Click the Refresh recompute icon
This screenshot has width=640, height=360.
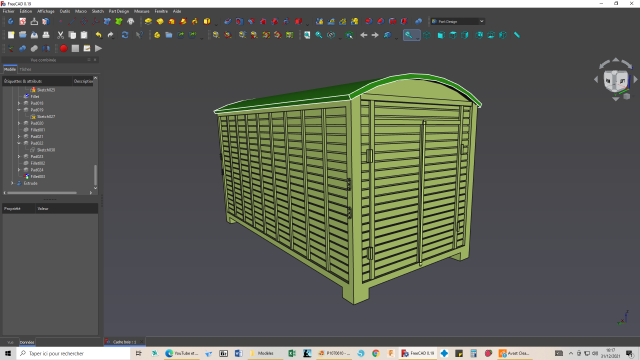pyautogui.click(x=125, y=35)
